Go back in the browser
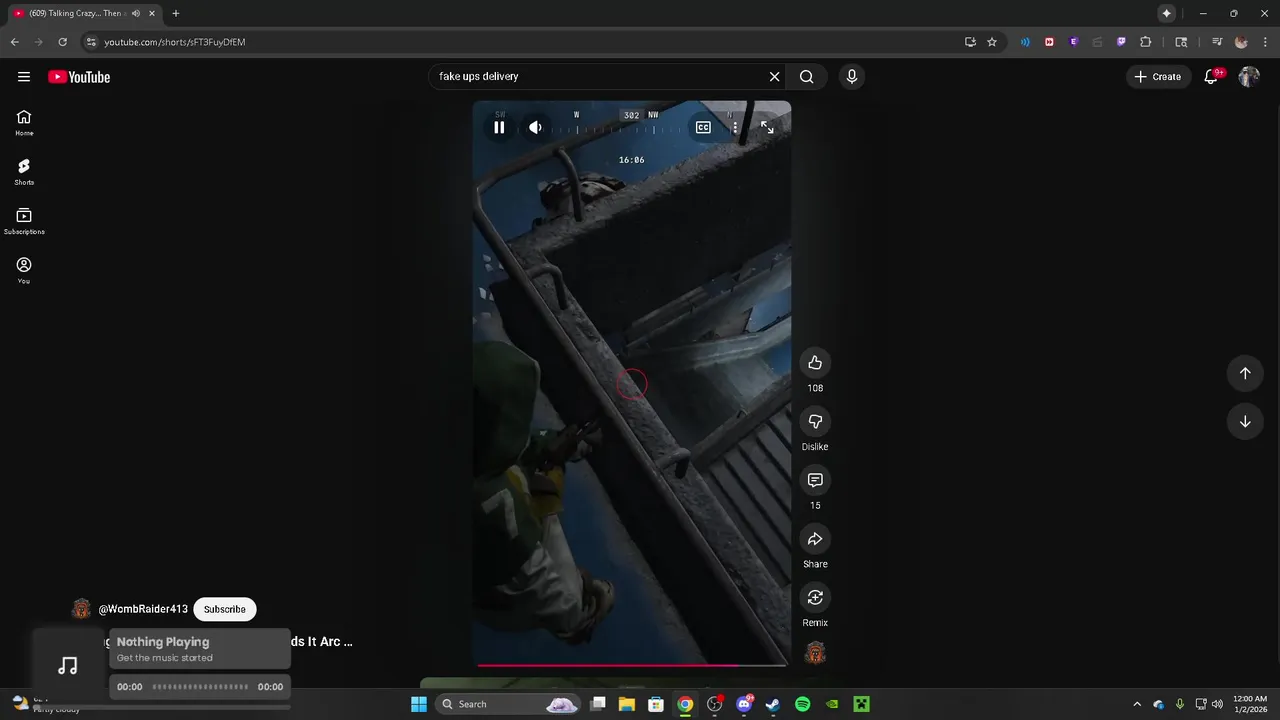This screenshot has width=1280, height=720. (x=14, y=42)
